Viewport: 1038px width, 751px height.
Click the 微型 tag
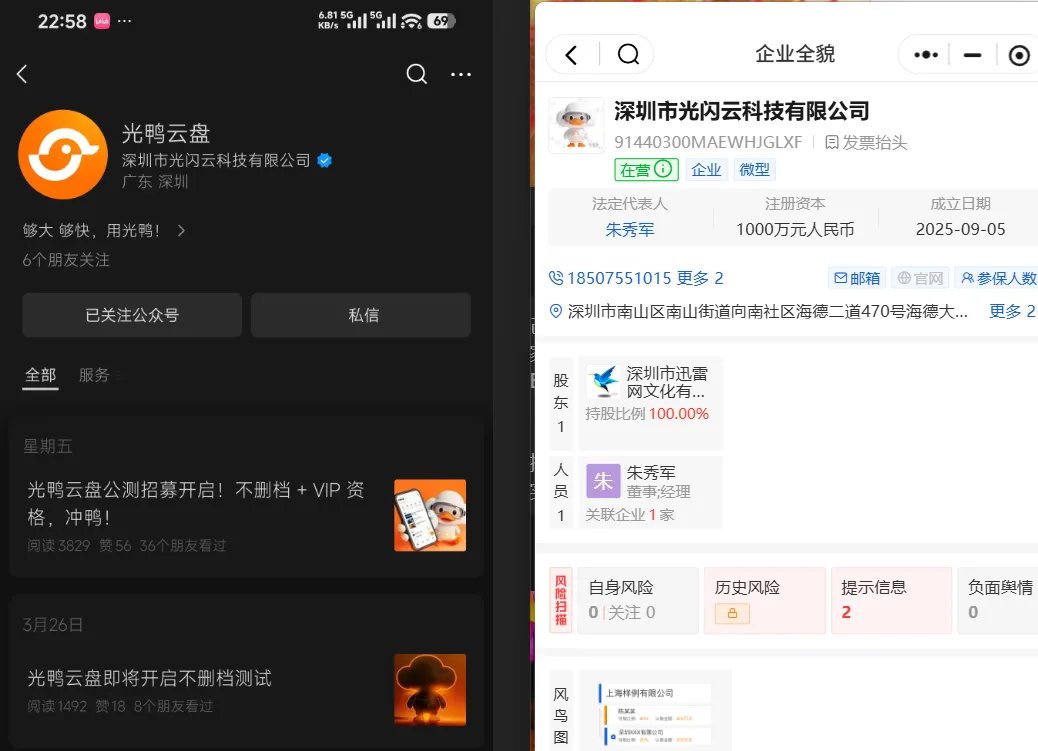754,170
